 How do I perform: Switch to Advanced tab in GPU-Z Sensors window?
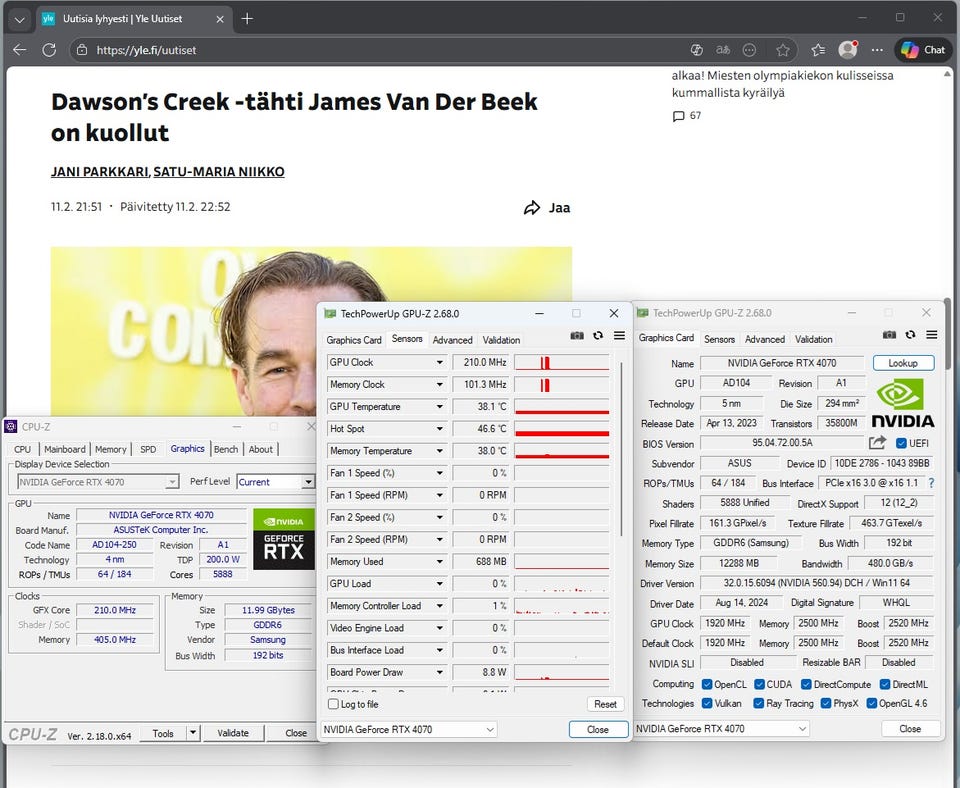pyautogui.click(x=452, y=340)
